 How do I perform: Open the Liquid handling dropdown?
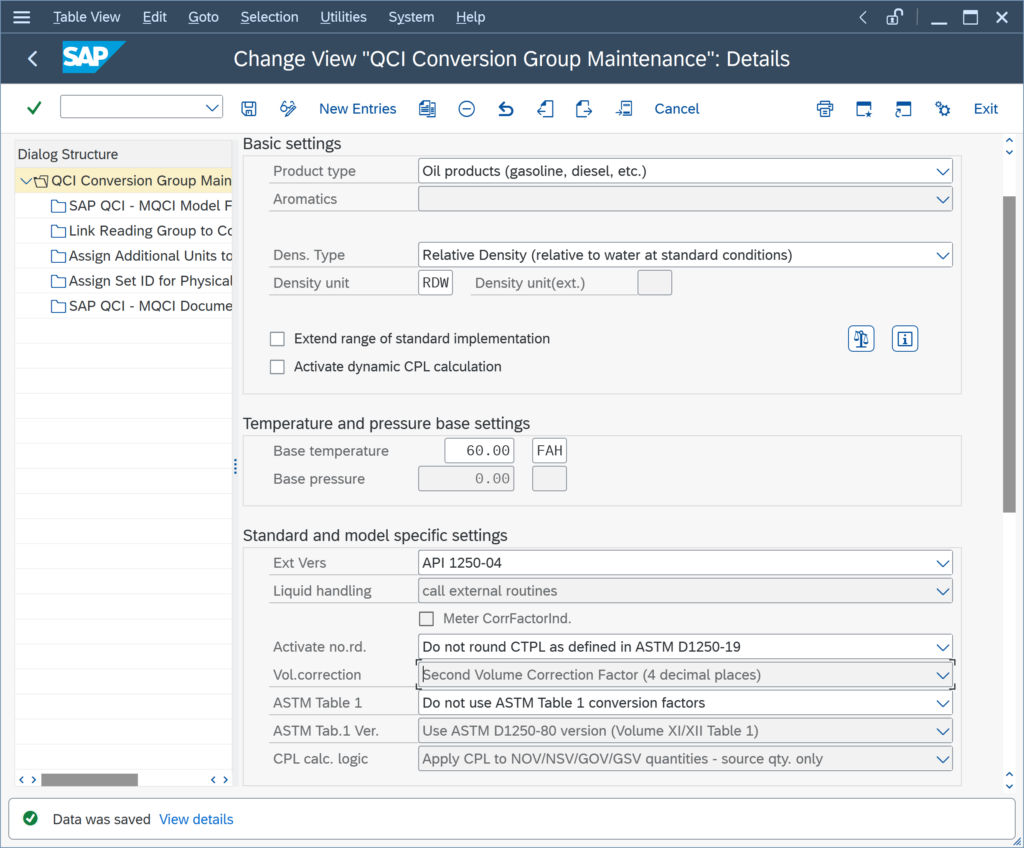pos(942,591)
